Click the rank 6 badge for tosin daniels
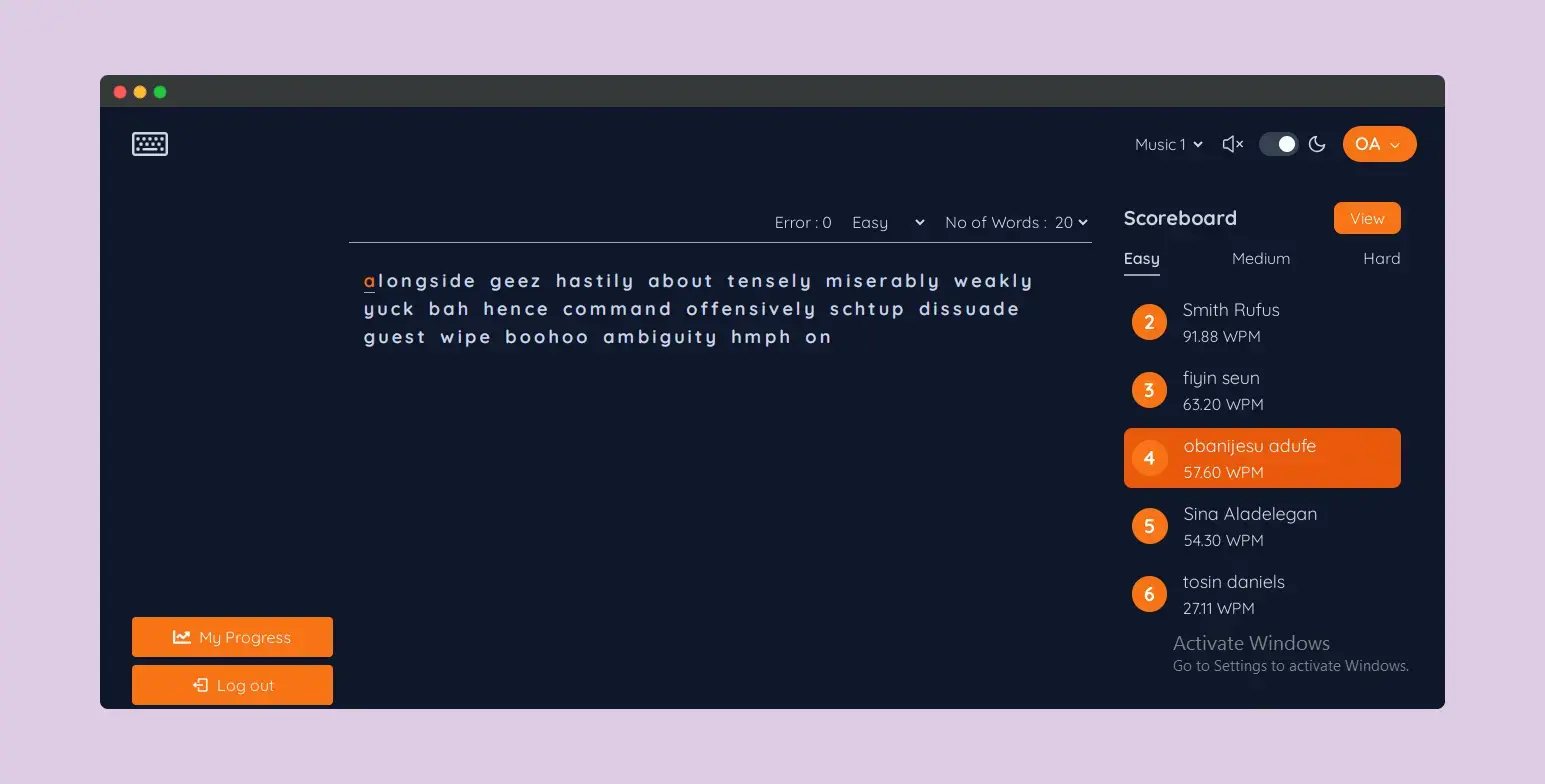The width and height of the screenshot is (1545, 784). pyautogui.click(x=1149, y=594)
